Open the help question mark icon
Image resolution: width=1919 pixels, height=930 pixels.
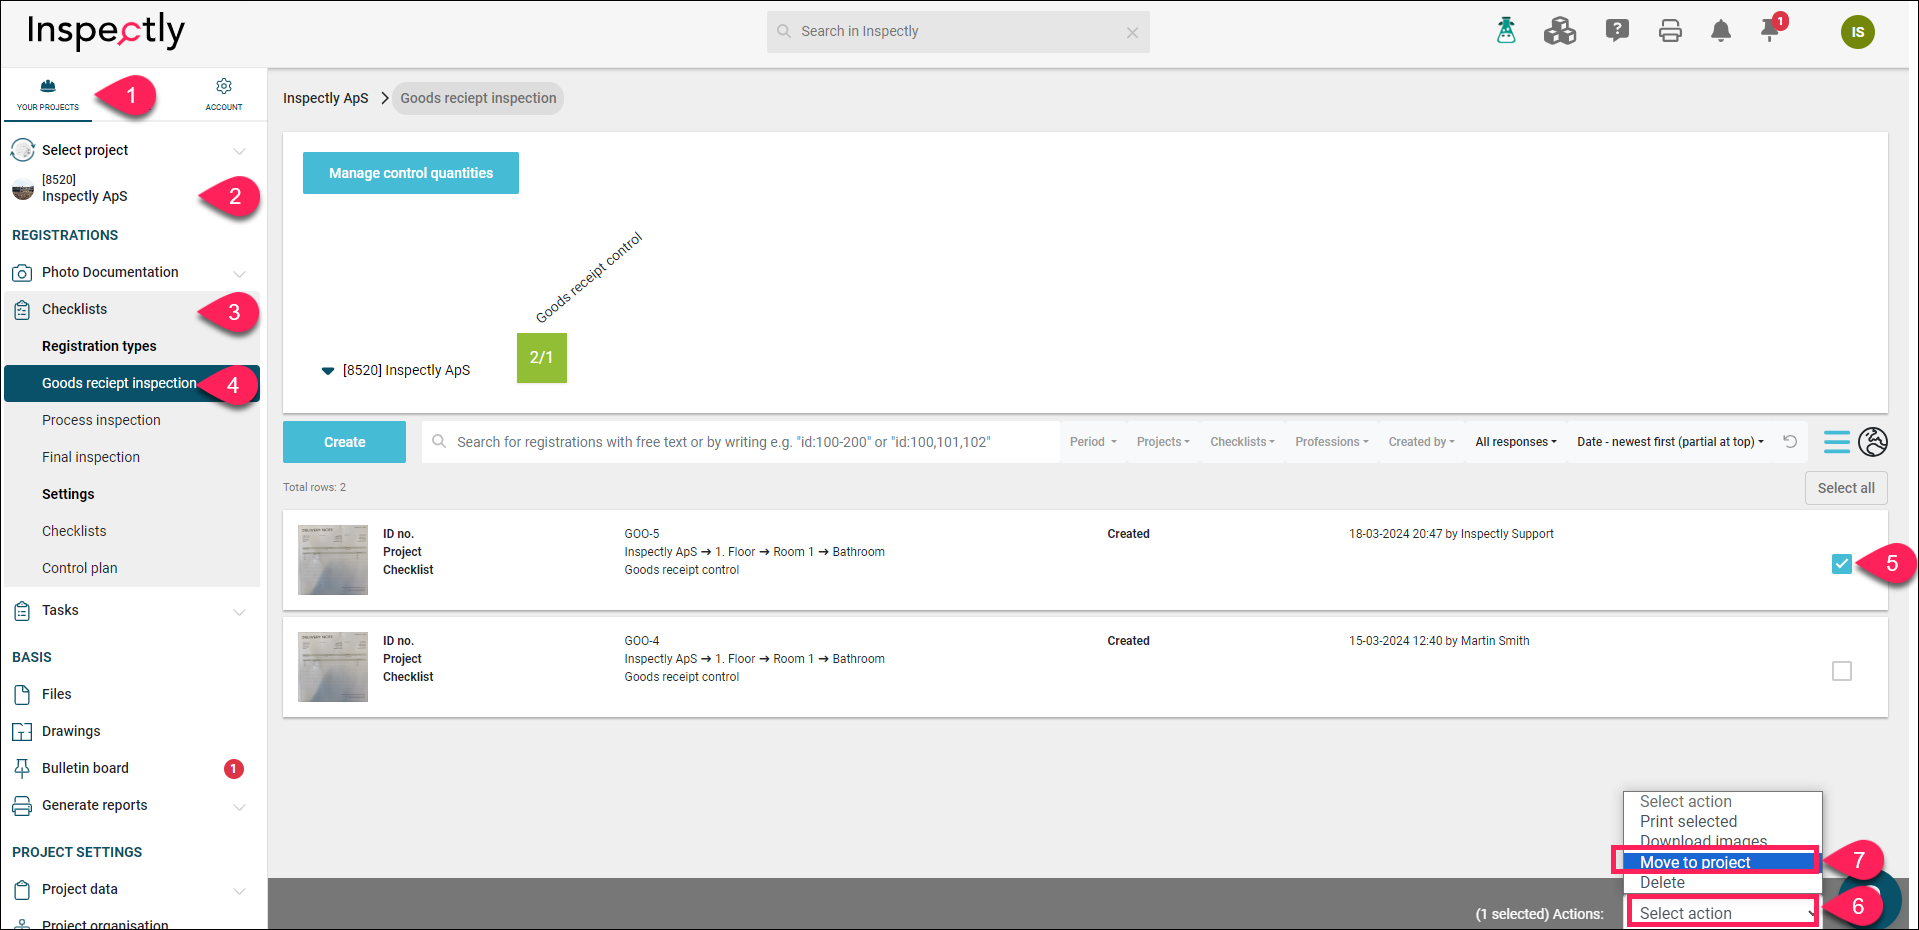1617,31
